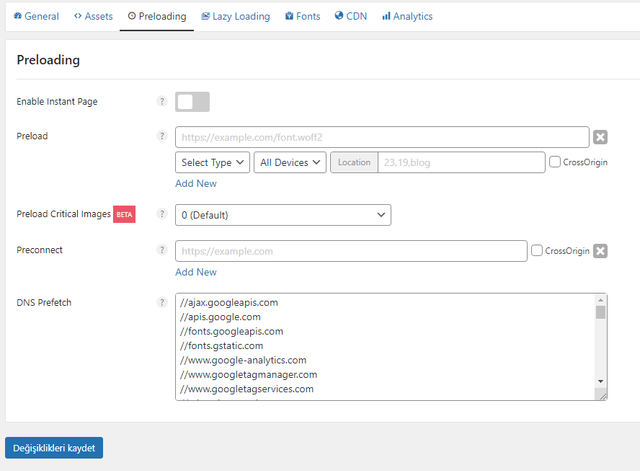Click the Lazy Loading tab image icon
This screenshot has height=471, width=640.
pos(205,16)
